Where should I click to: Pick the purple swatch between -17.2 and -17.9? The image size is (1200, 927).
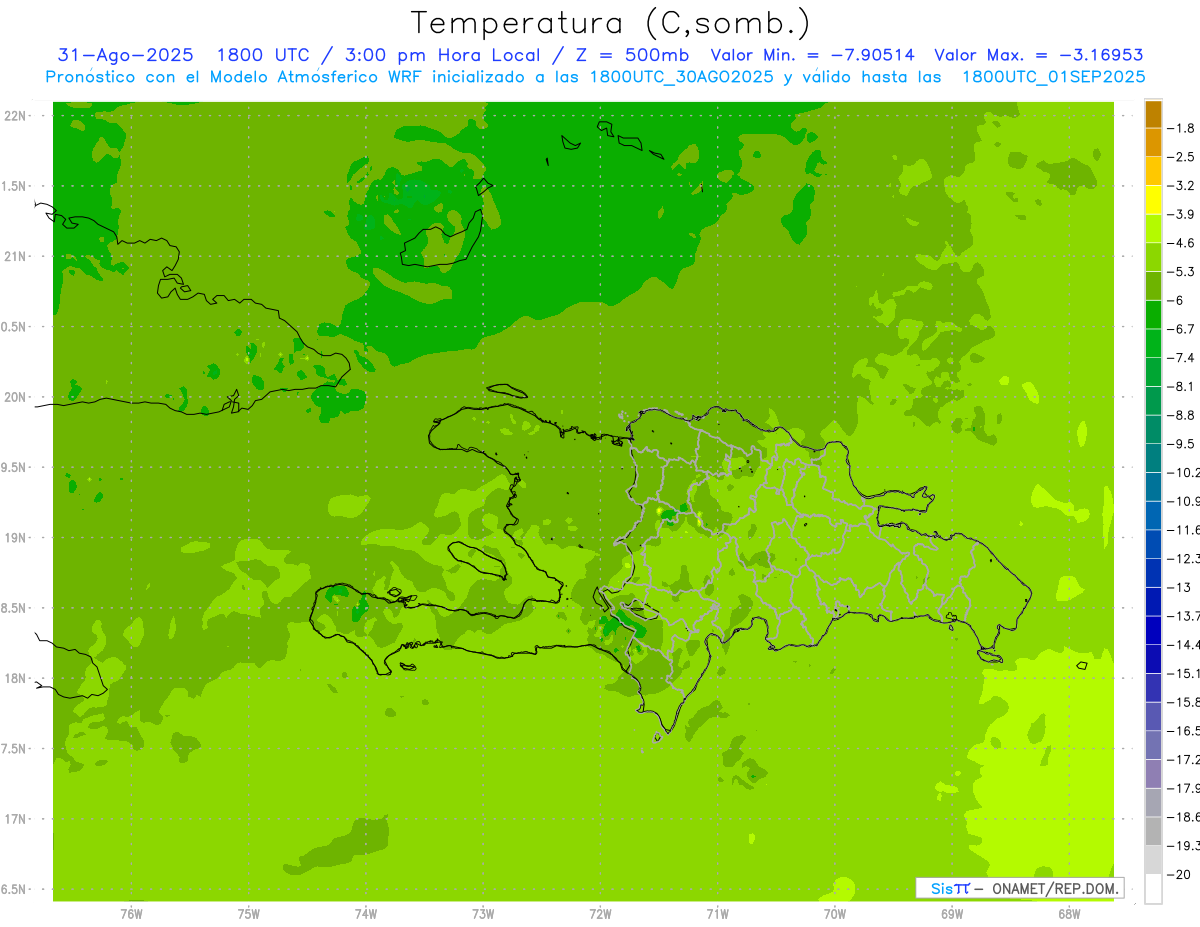coord(1153,774)
